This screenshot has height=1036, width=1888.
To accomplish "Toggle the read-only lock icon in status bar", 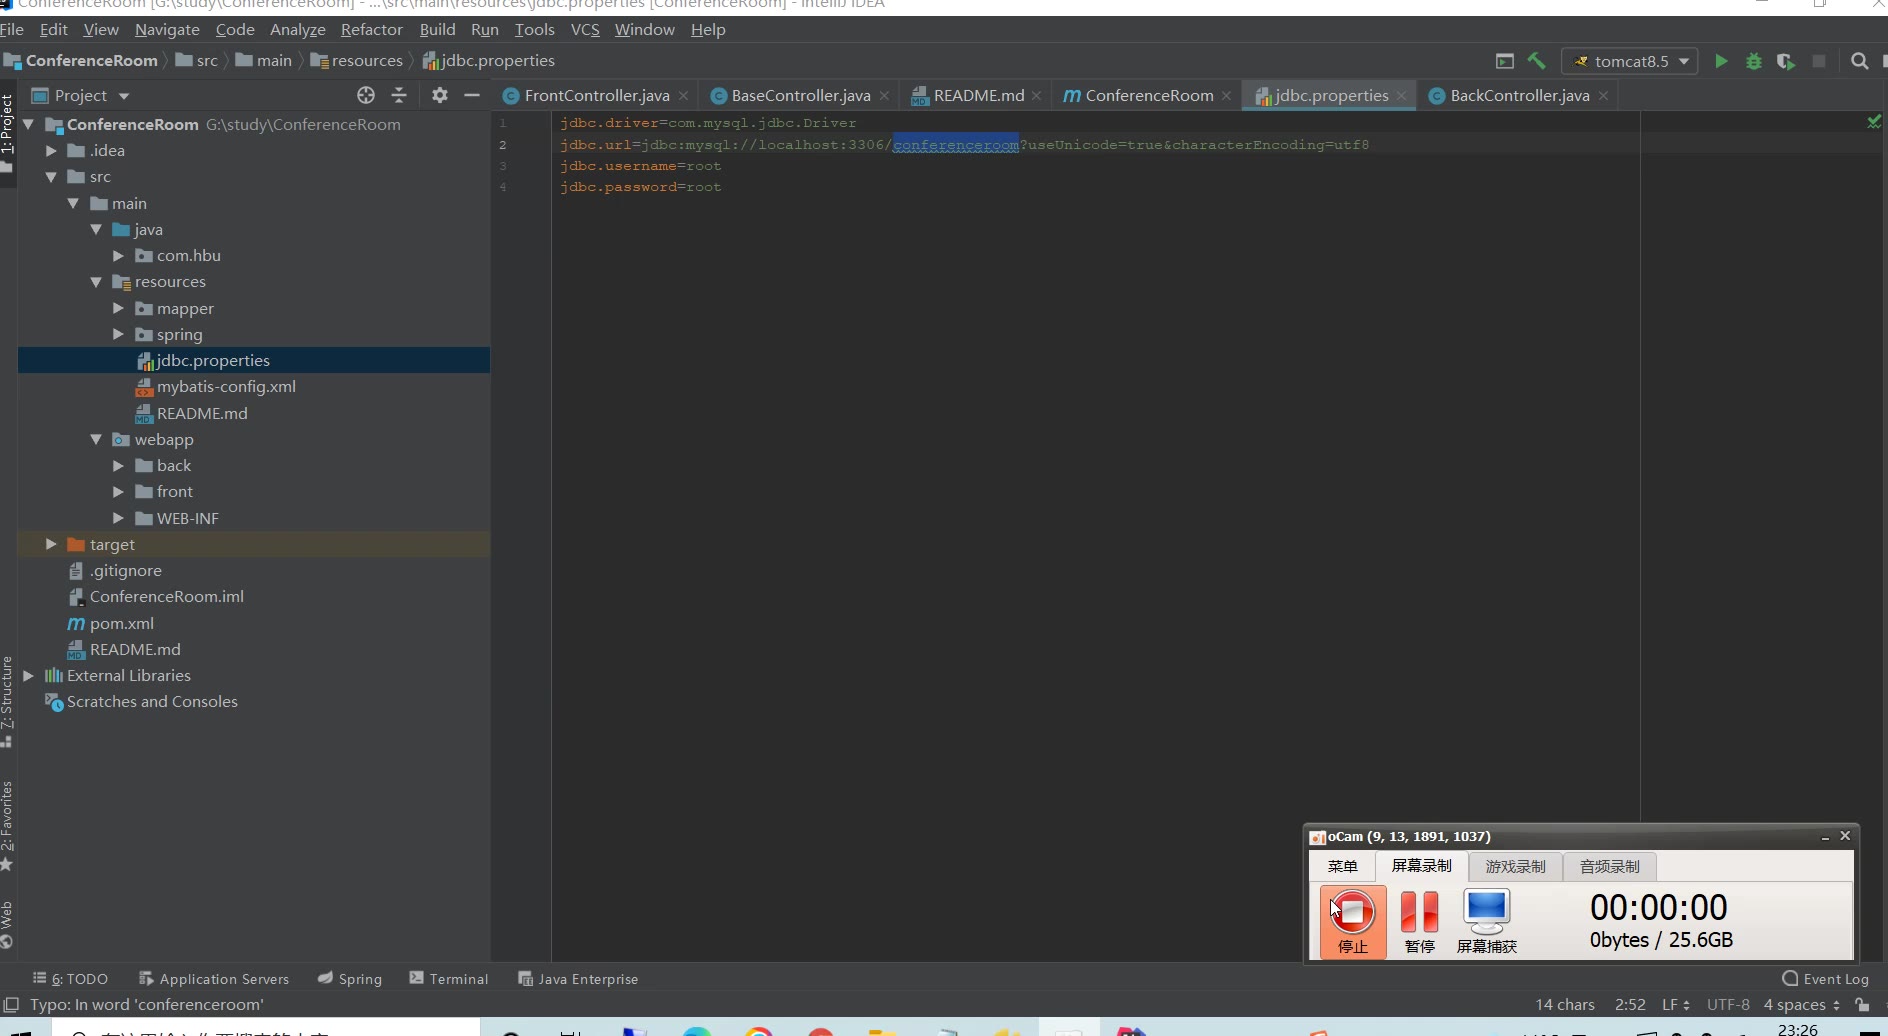I will click(x=1862, y=1004).
